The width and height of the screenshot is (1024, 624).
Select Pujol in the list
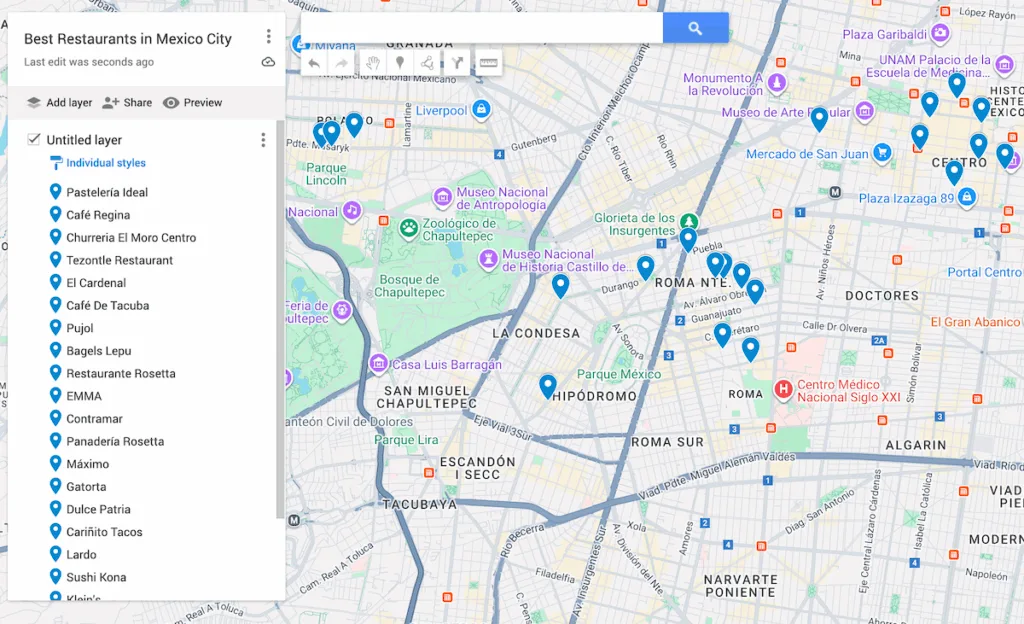(80, 328)
